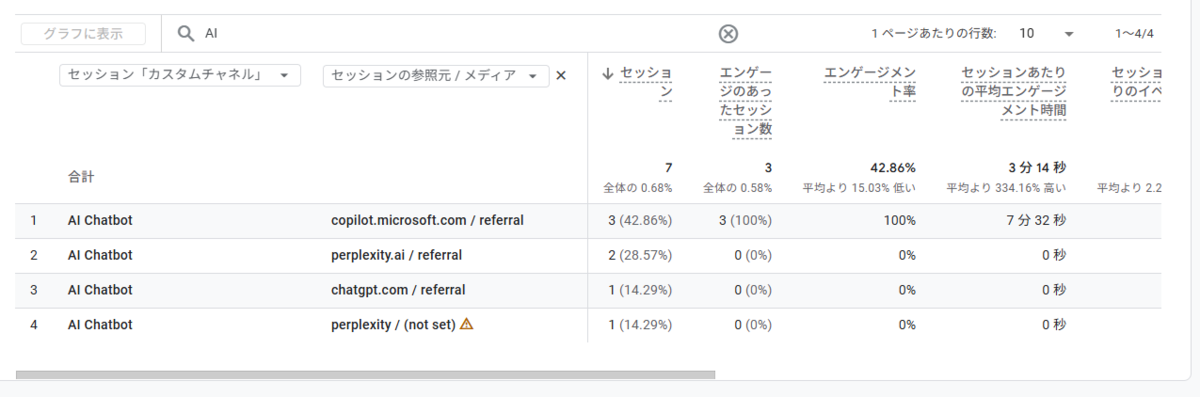Screen dimensions: 1200x397
Task: Open the セッションの参照元 / メディア dropdown
Action: pyautogui.click(x=436, y=75)
